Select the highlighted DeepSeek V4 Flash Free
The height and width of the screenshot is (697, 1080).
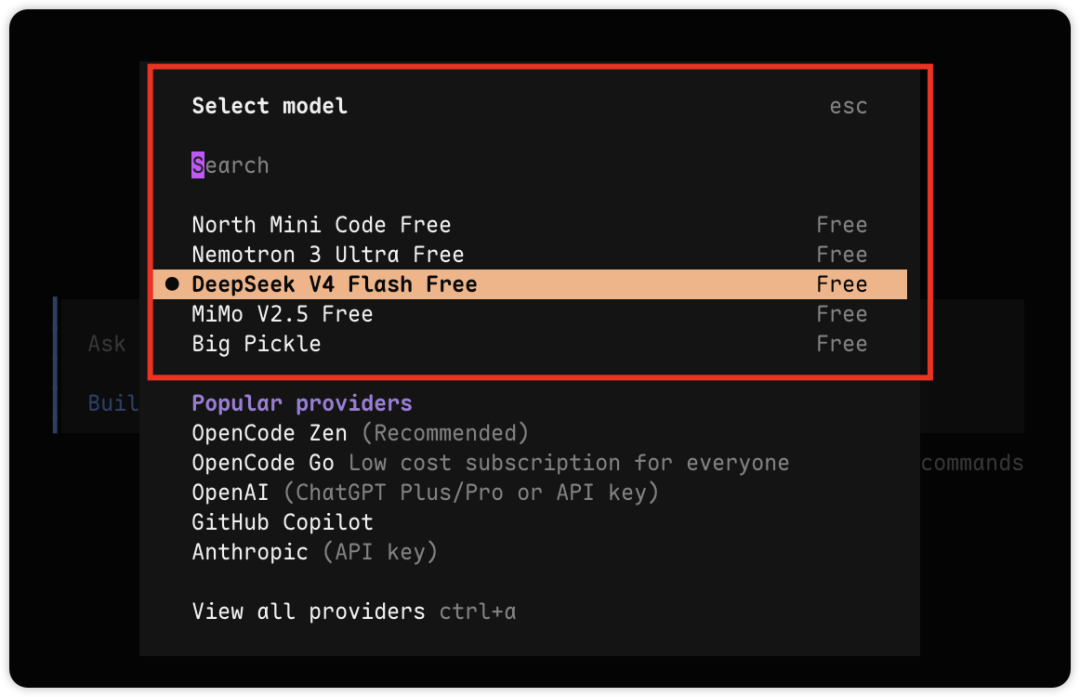pyautogui.click(x=529, y=284)
